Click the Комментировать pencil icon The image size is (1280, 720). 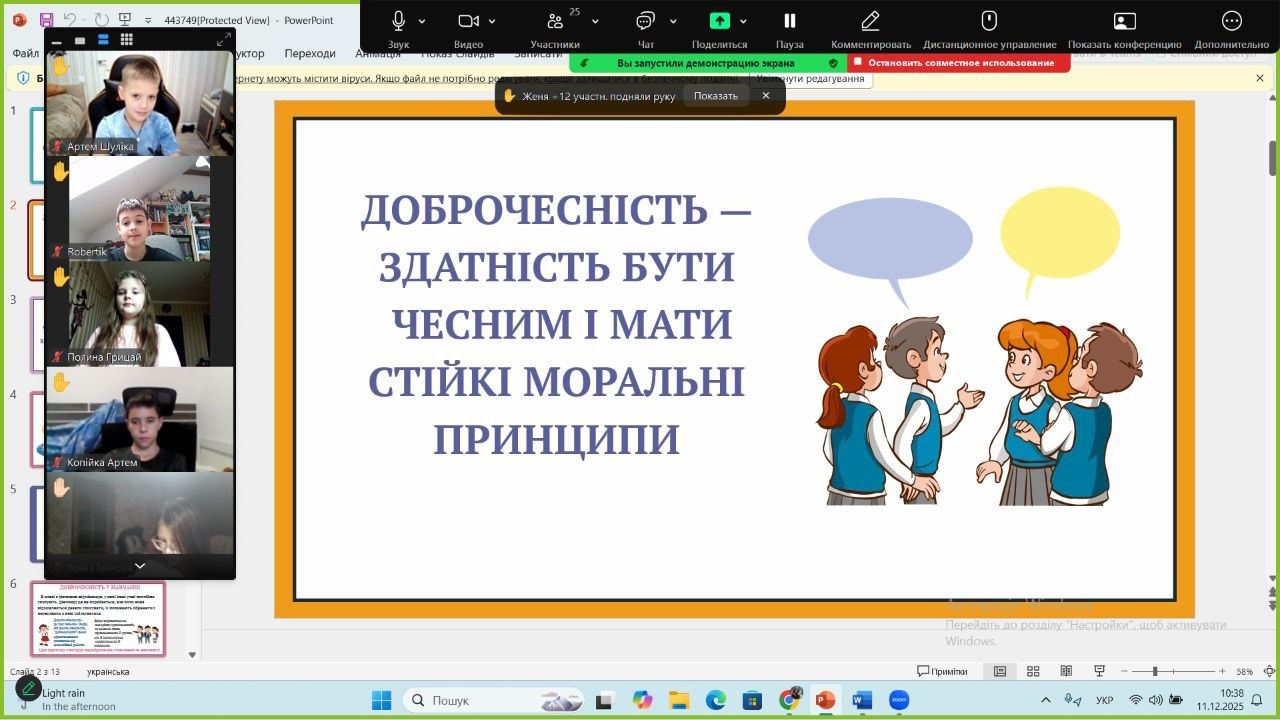coord(870,21)
